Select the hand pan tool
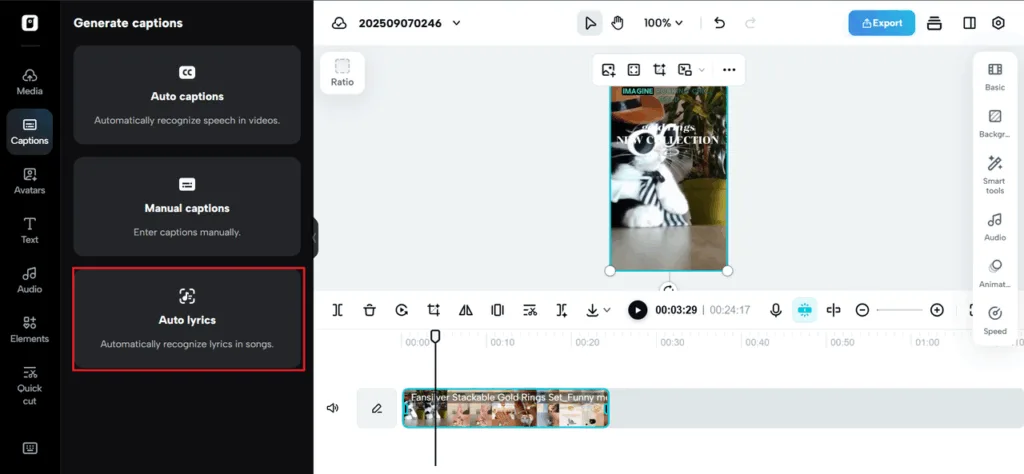The width and height of the screenshot is (1024, 474). click(x=617, y=23)
